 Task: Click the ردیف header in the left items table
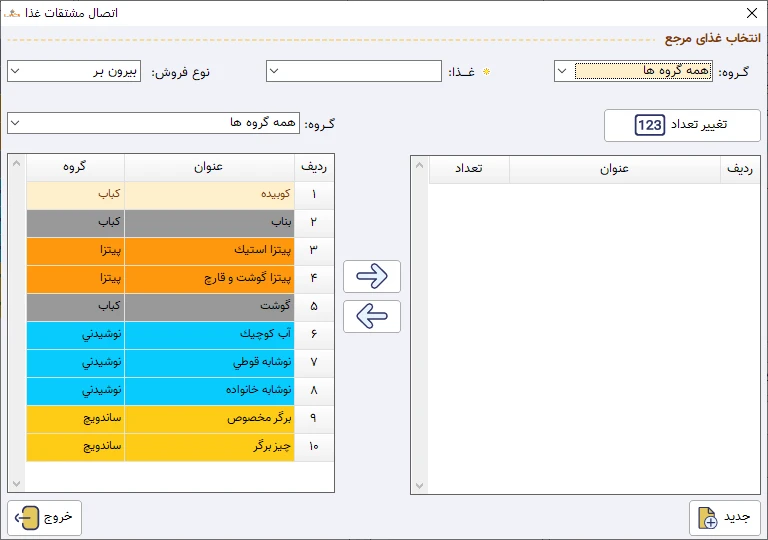[314, 168]
